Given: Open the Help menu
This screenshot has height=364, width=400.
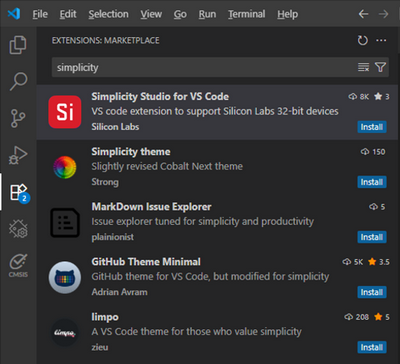Looking at the screenshot, I should coord(288,14).
